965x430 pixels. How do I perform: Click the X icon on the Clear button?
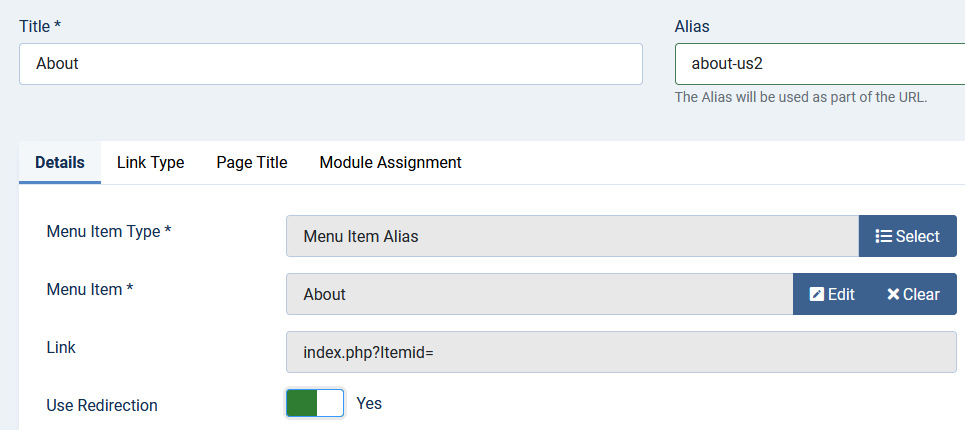pos(893,295)
